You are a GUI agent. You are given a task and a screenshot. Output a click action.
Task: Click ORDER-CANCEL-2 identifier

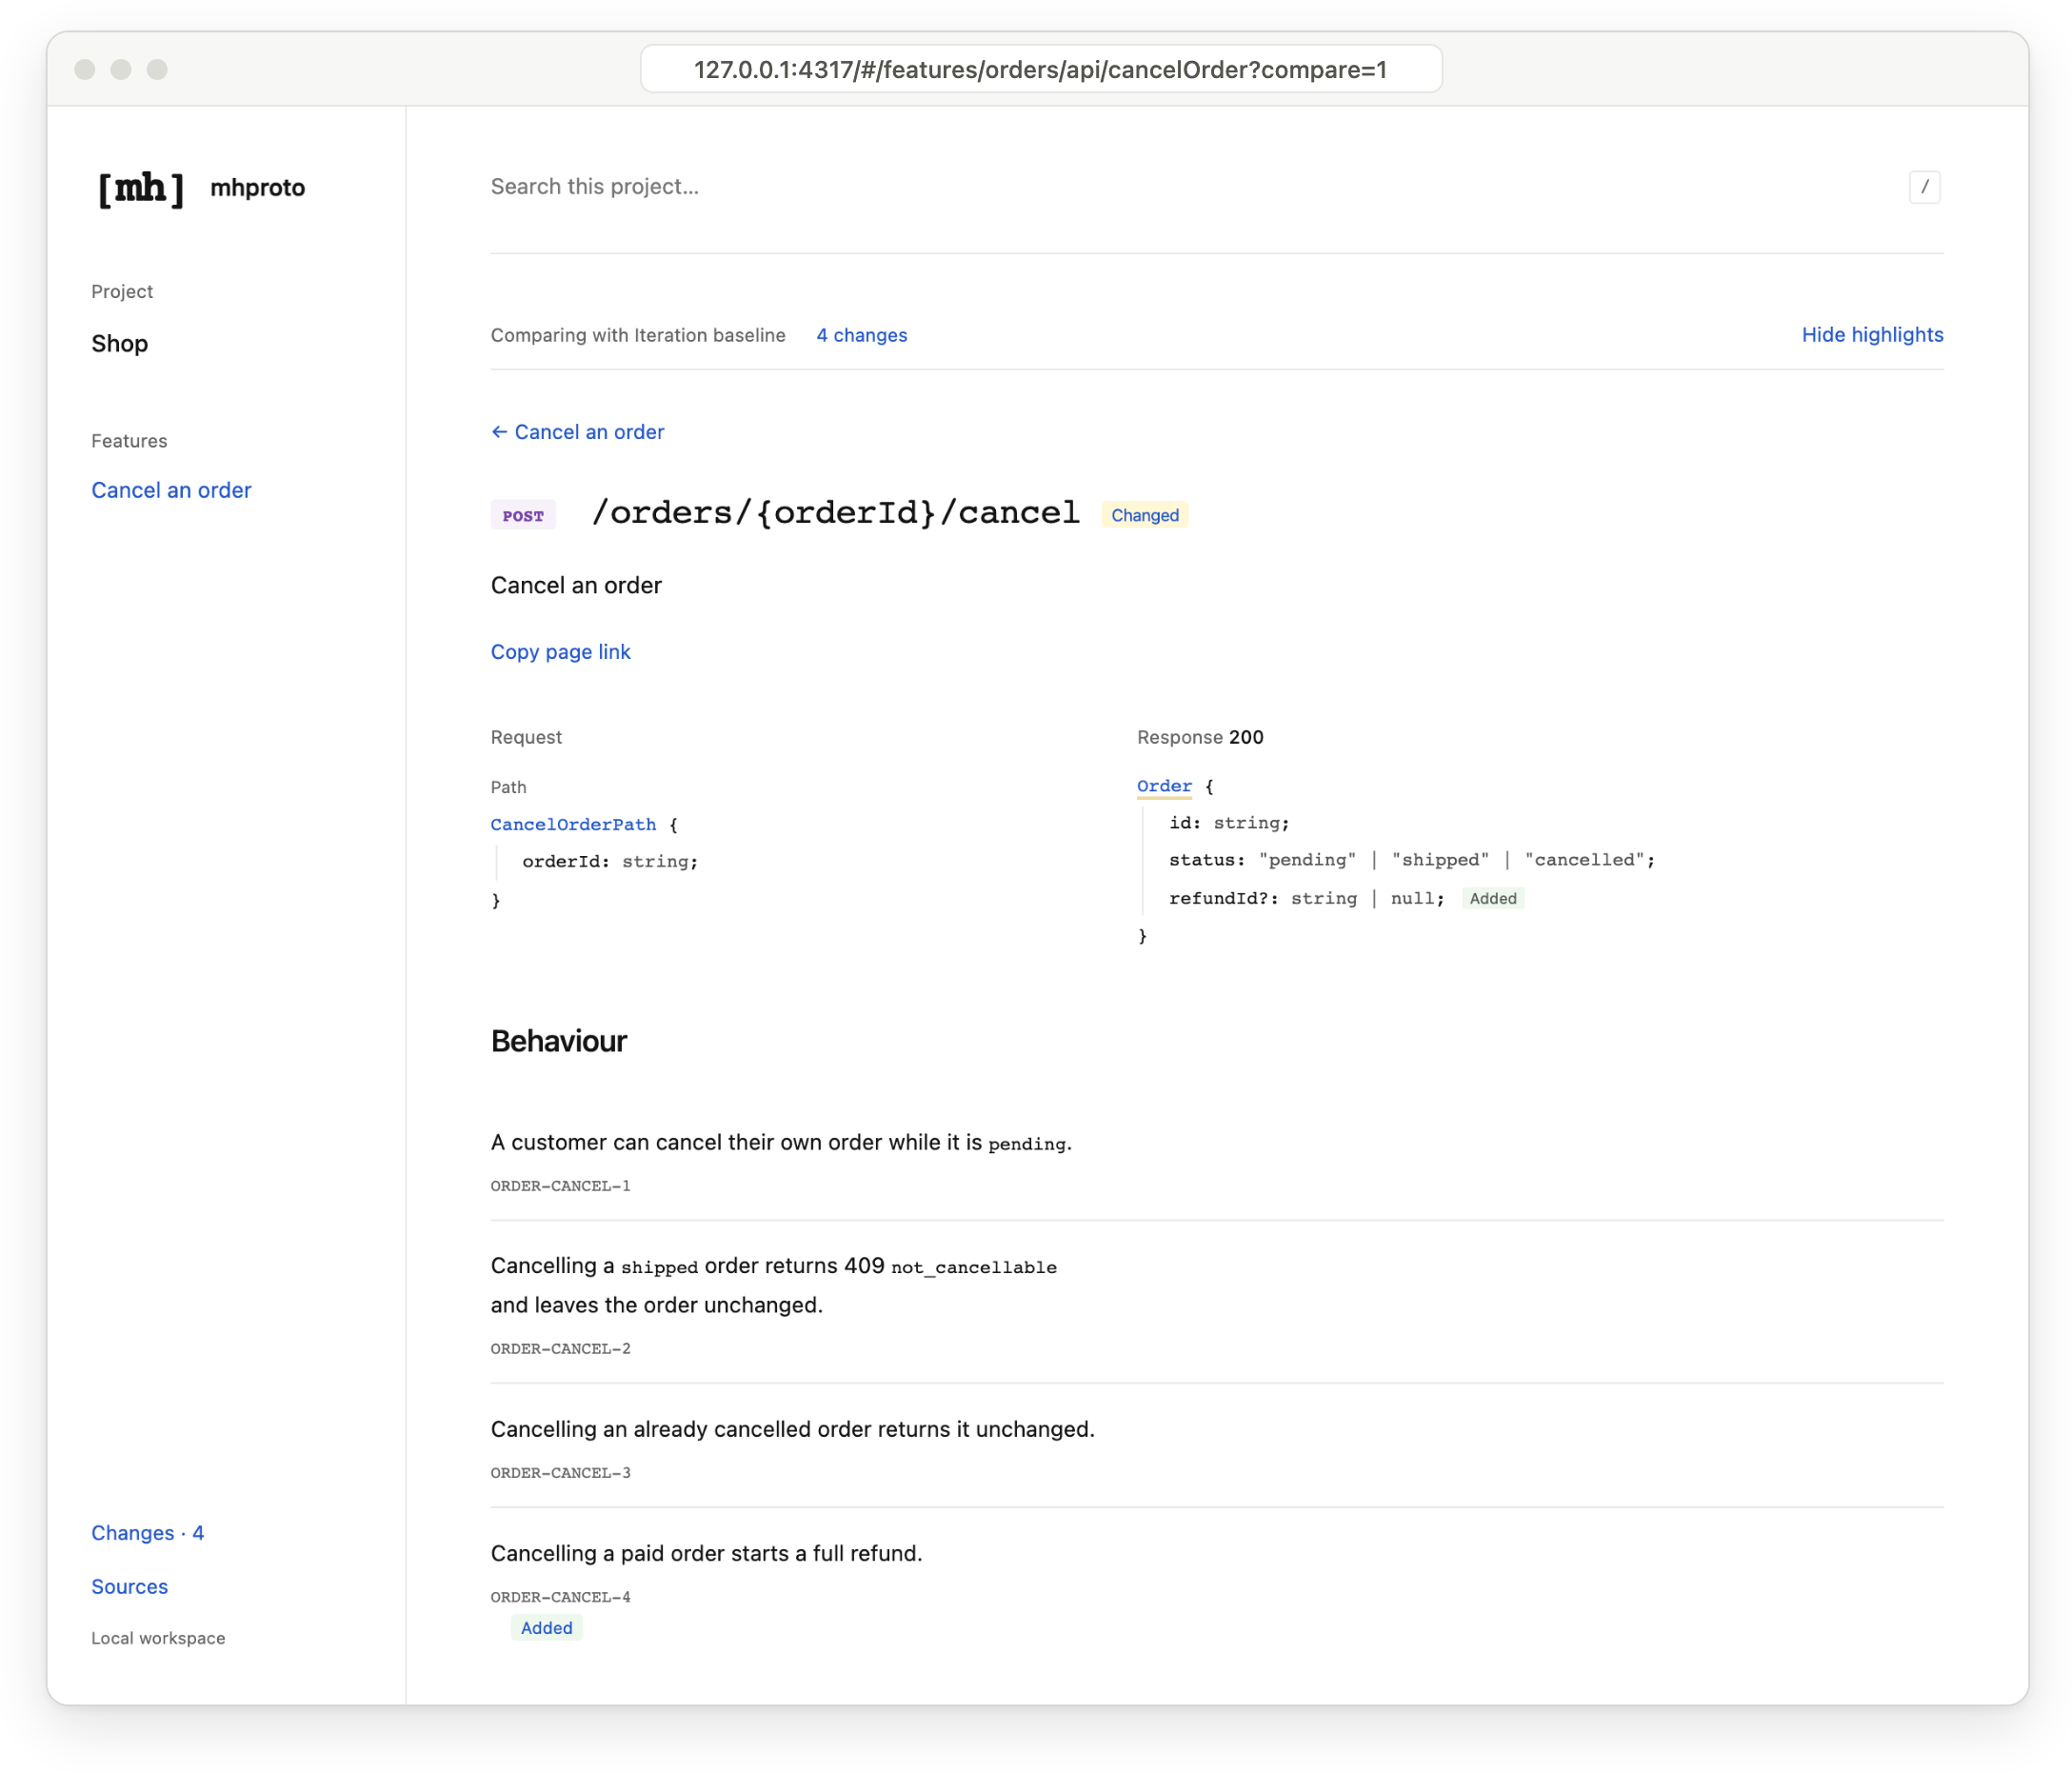pyautogui.click(x=560, y=1349)
